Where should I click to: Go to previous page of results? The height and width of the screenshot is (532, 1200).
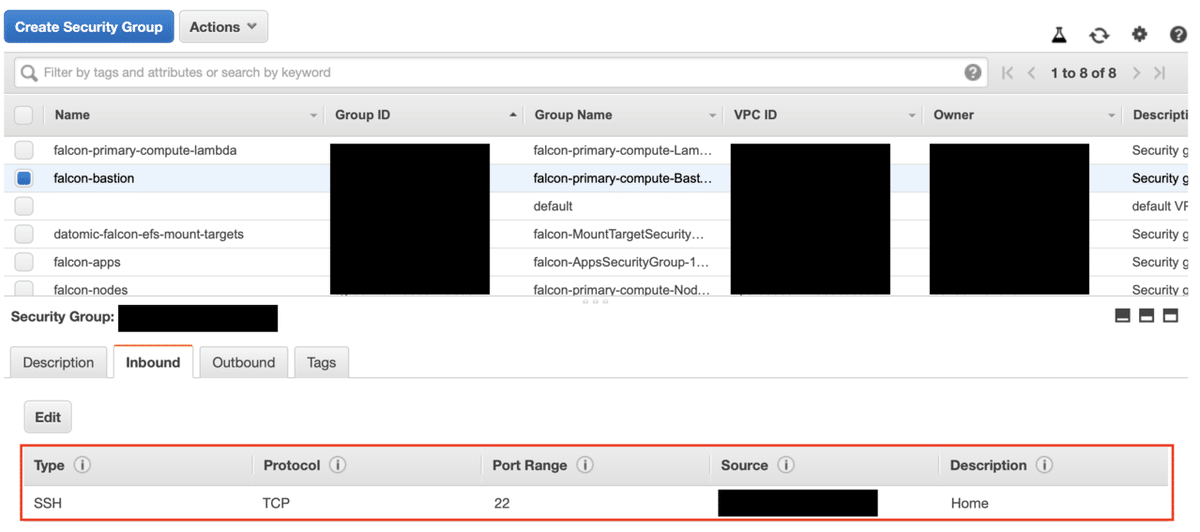[1031, 73]
